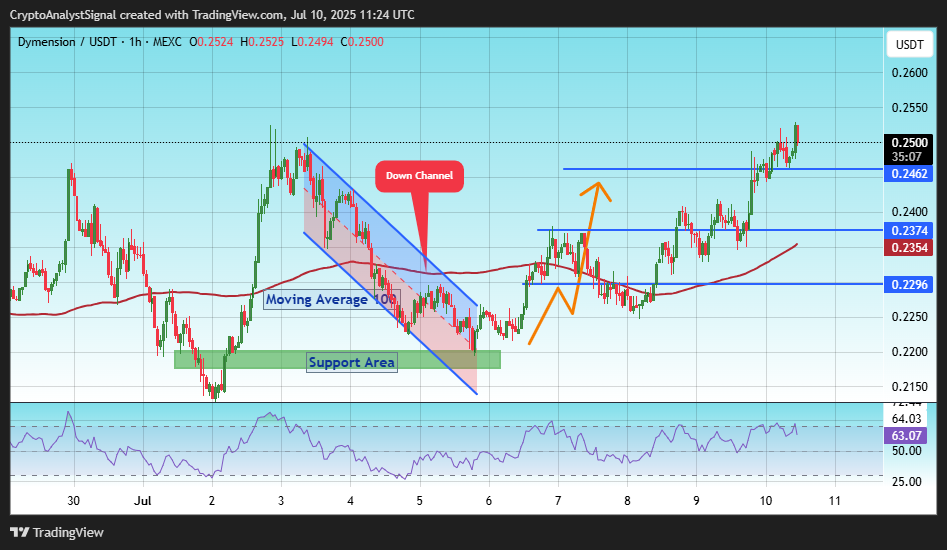
Task: Click the open price value O0.2524
Action: tap(211, 42)
